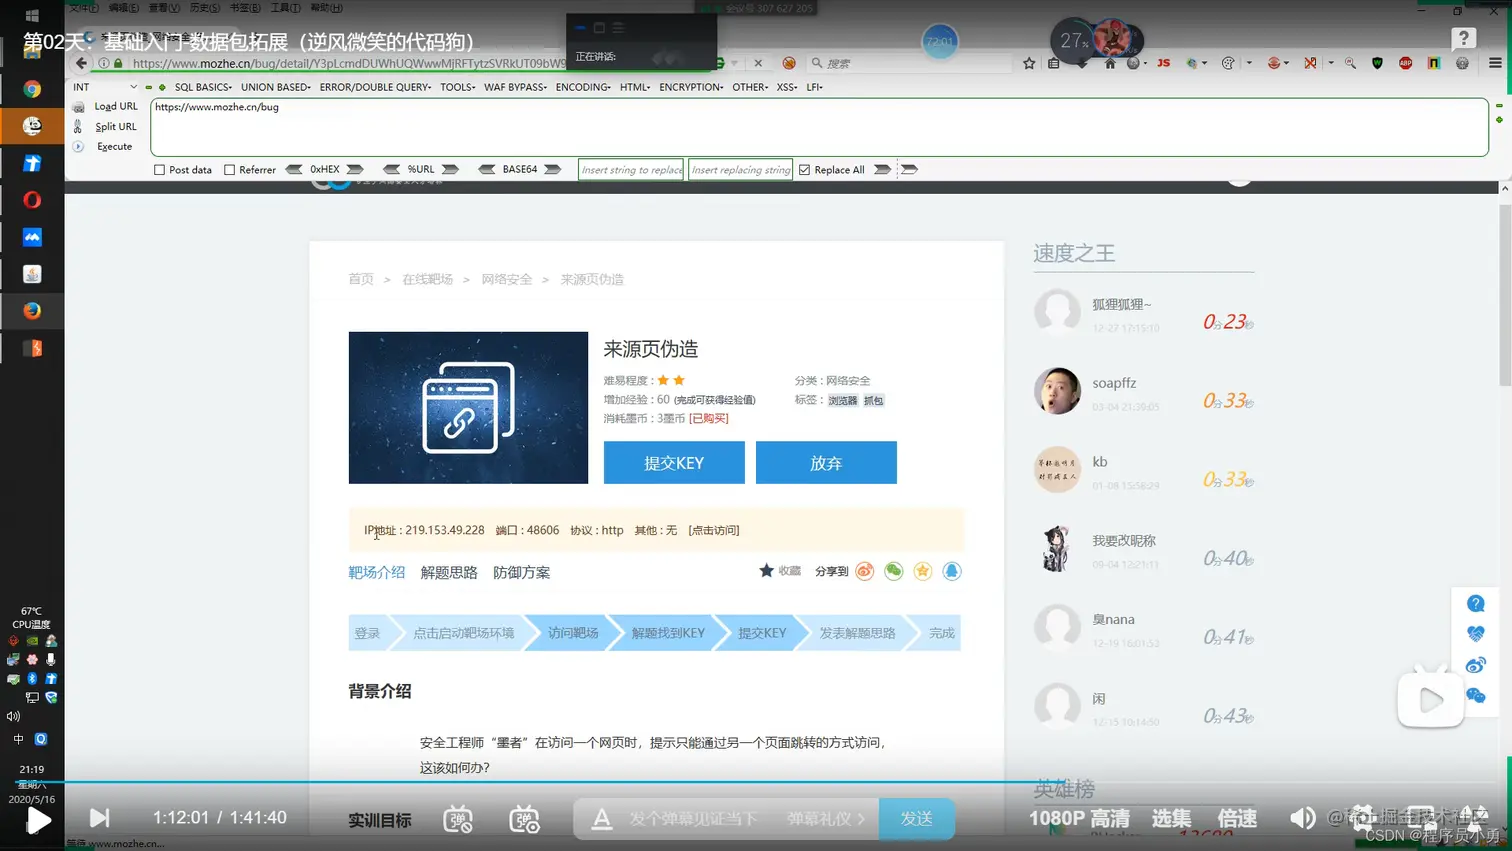Click the bookmark star icon in toolbar

click(x=1029, y=63)
